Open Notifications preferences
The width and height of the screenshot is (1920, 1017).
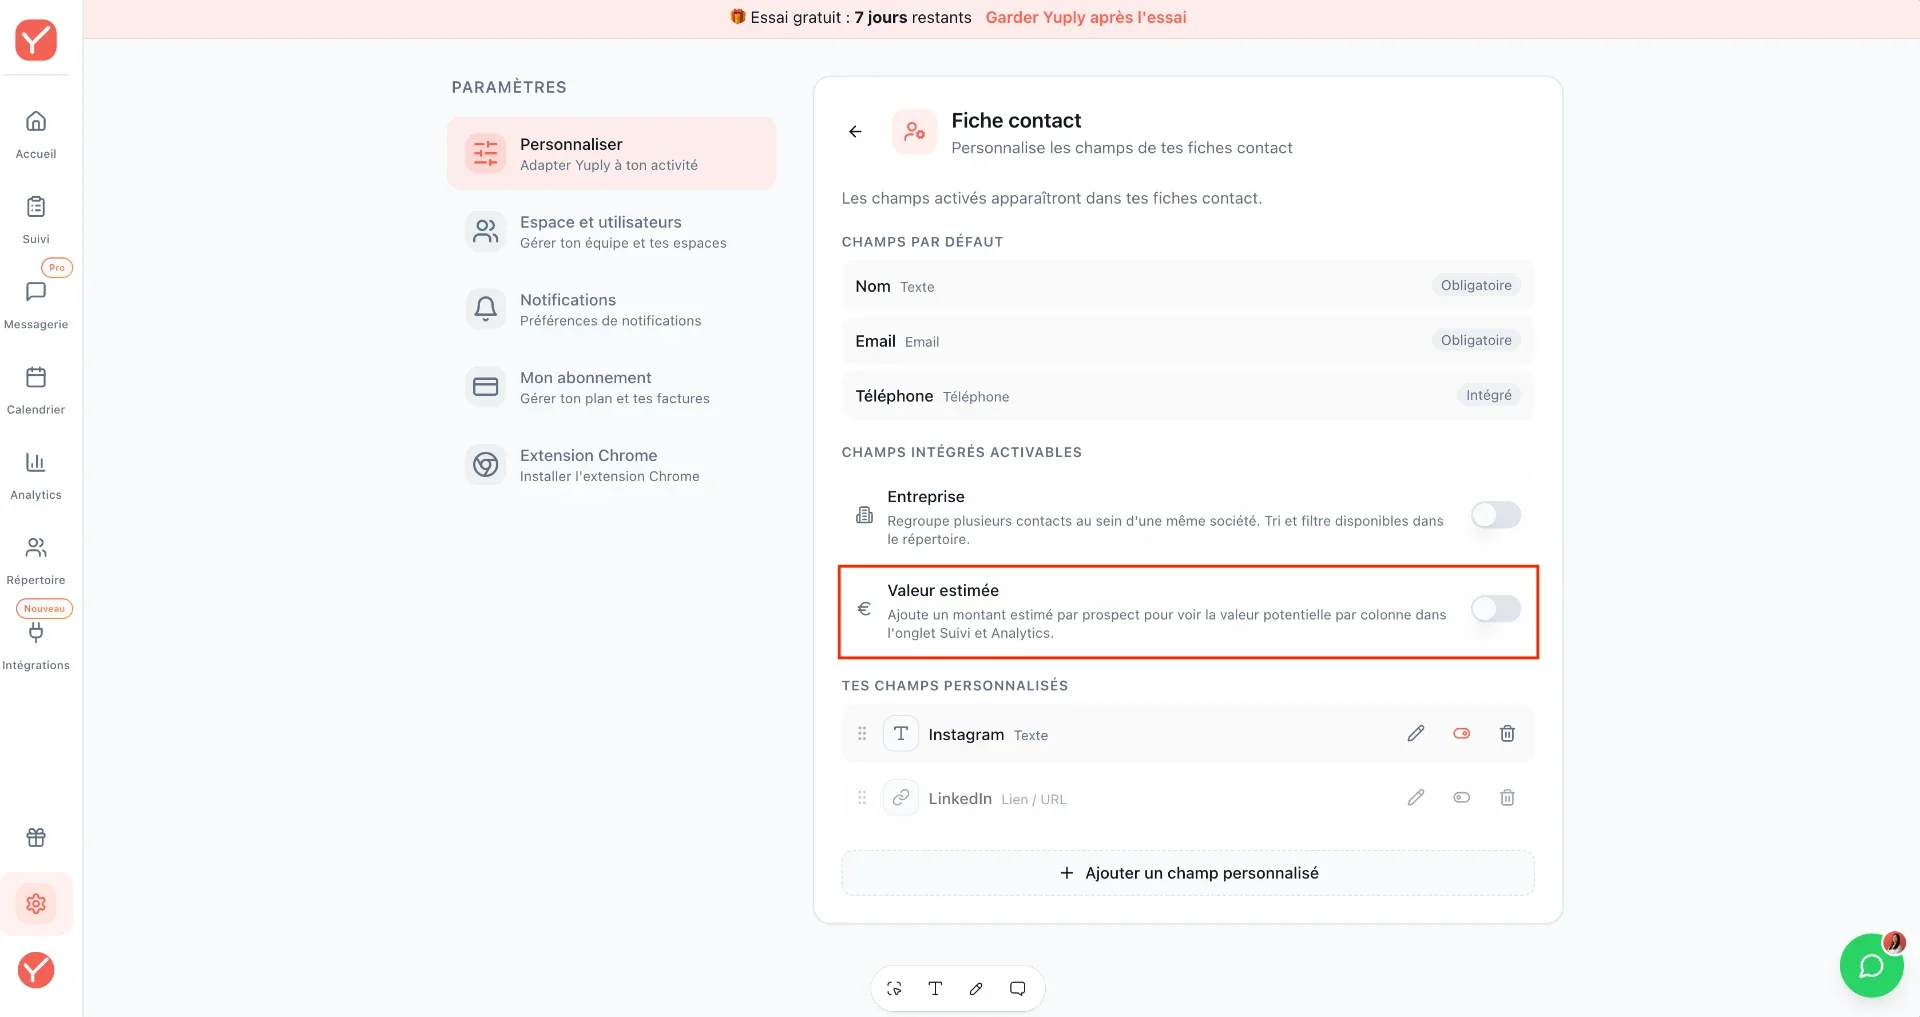coord(611,309)
